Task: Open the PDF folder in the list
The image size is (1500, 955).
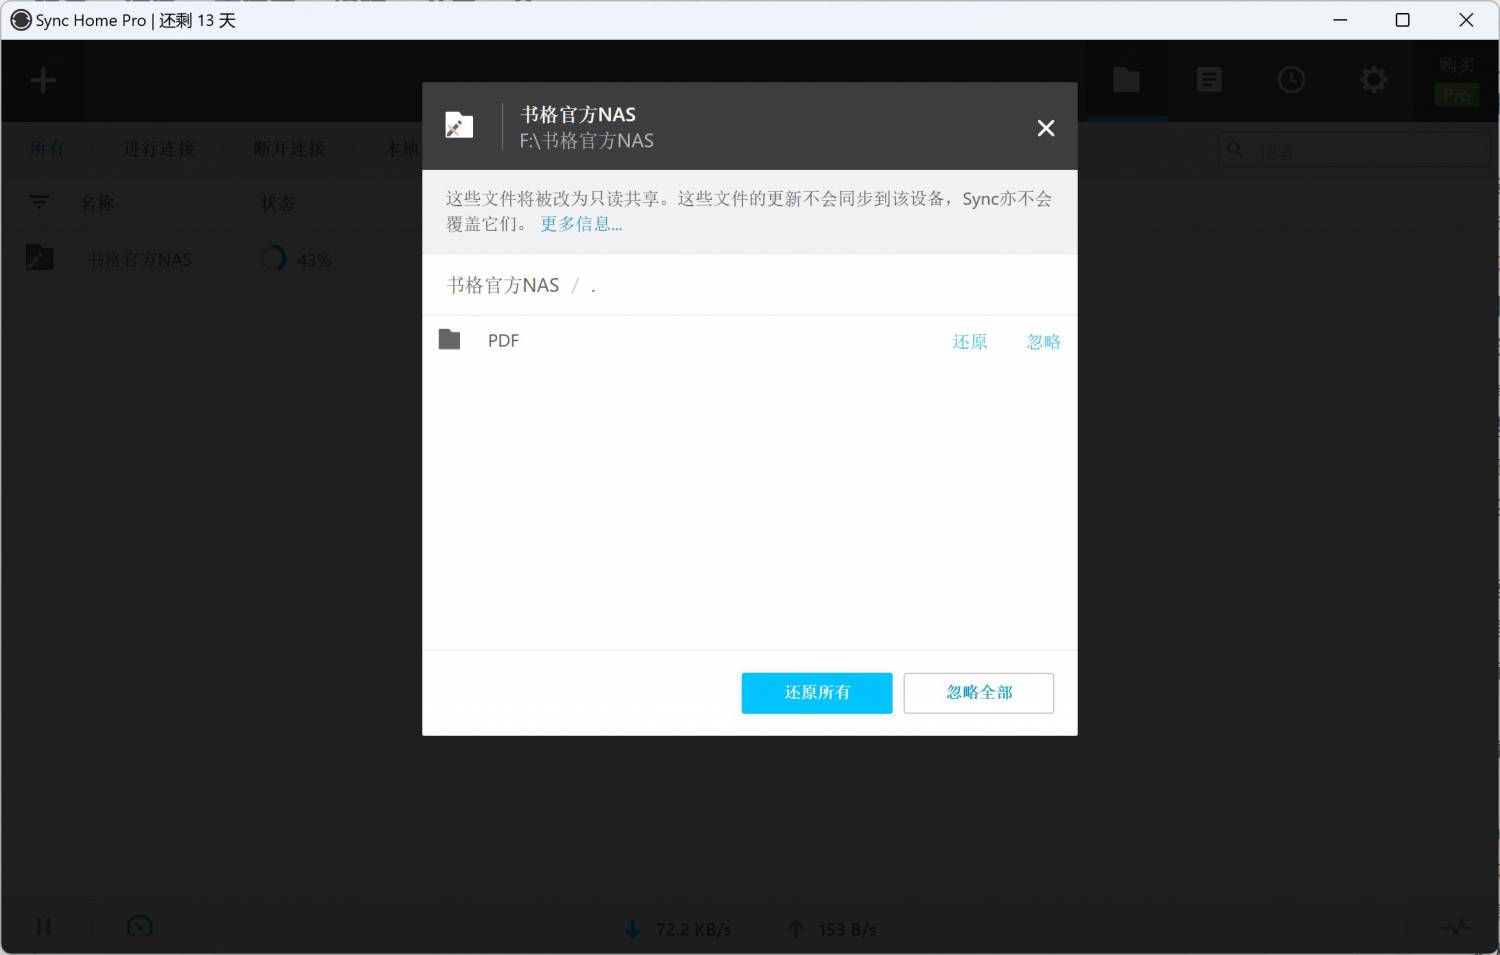Action: point(503,341)
